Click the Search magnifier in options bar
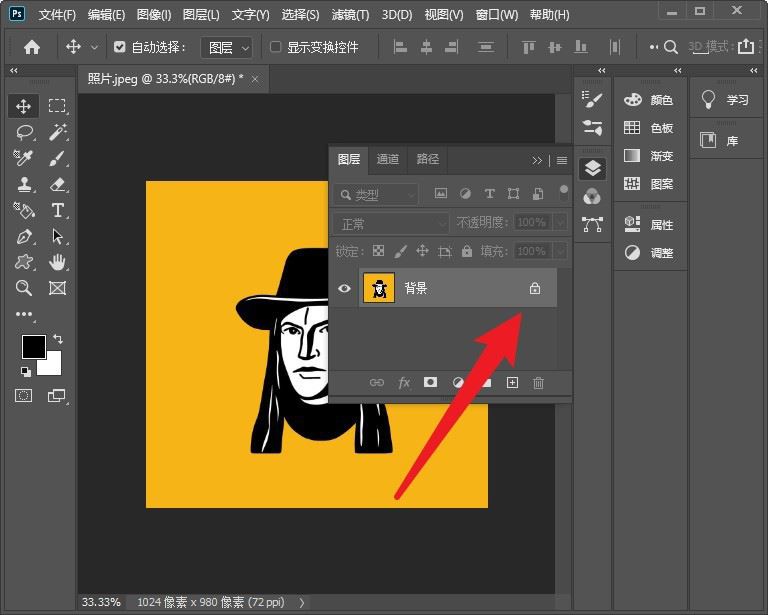 (x=671, y=47)
